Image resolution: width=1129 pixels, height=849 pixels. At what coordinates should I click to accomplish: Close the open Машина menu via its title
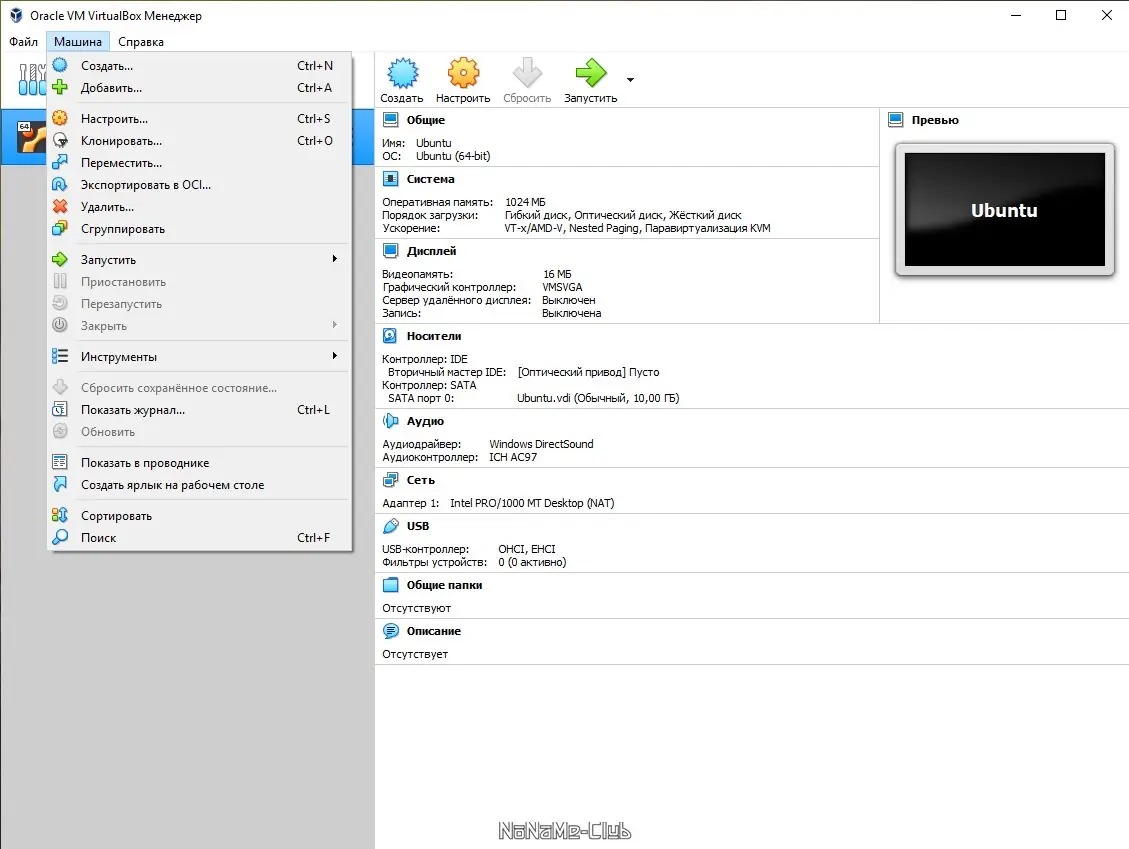(x=78, y=42)
